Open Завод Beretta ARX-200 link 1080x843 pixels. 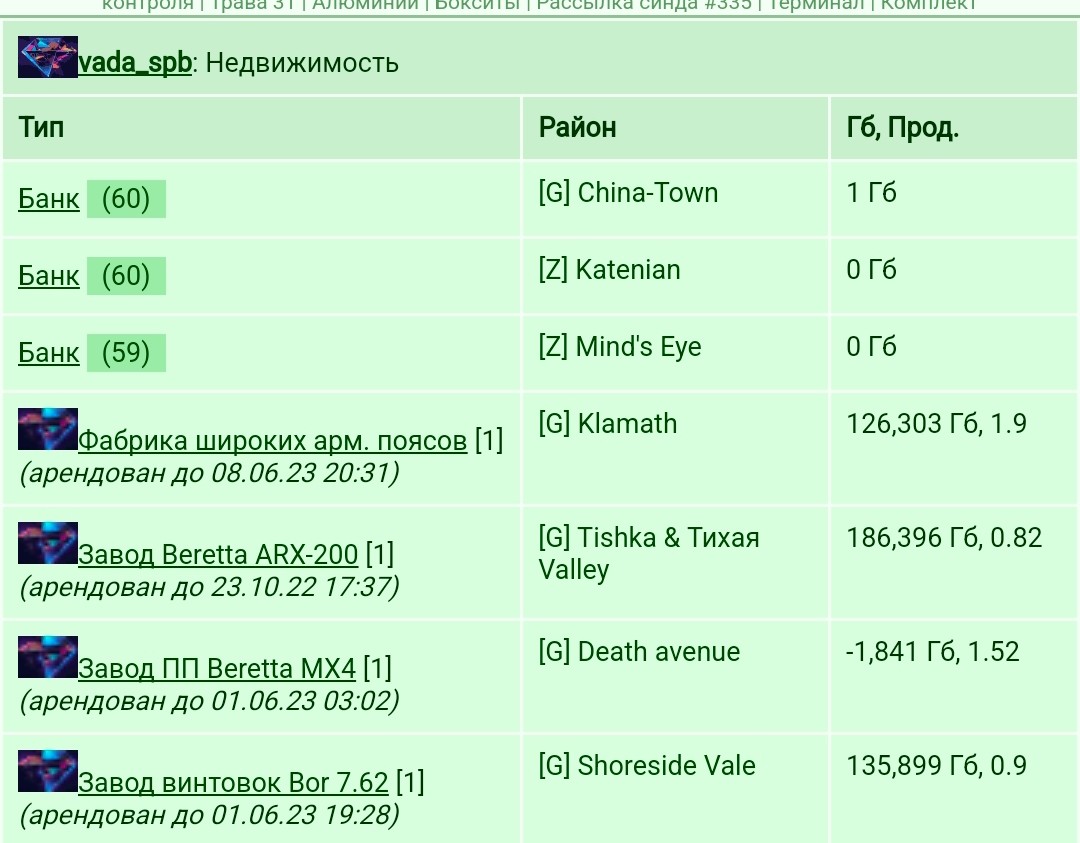[218, 554]
